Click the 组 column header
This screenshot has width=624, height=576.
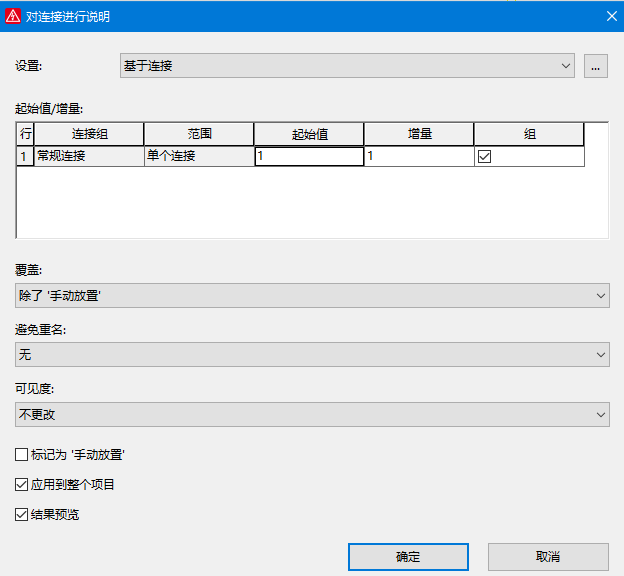[x=529, y=134]
